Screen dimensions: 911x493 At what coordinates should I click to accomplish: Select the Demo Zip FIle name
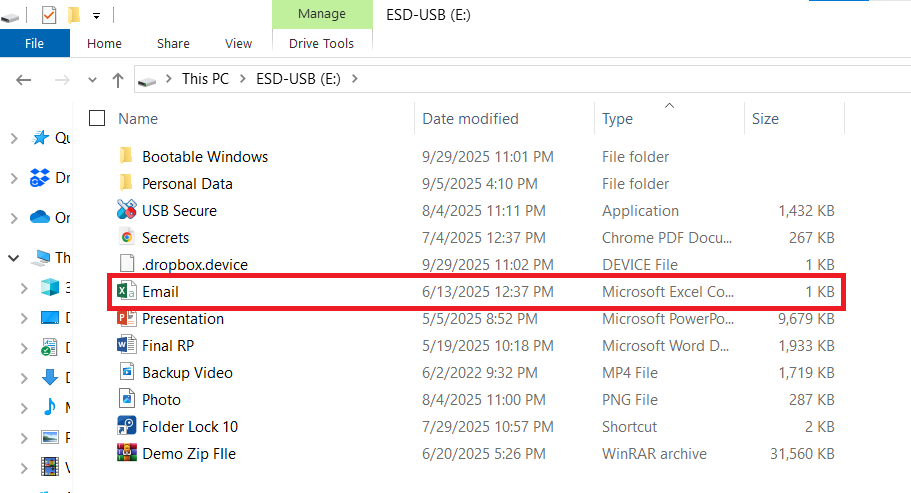[189, 454]
